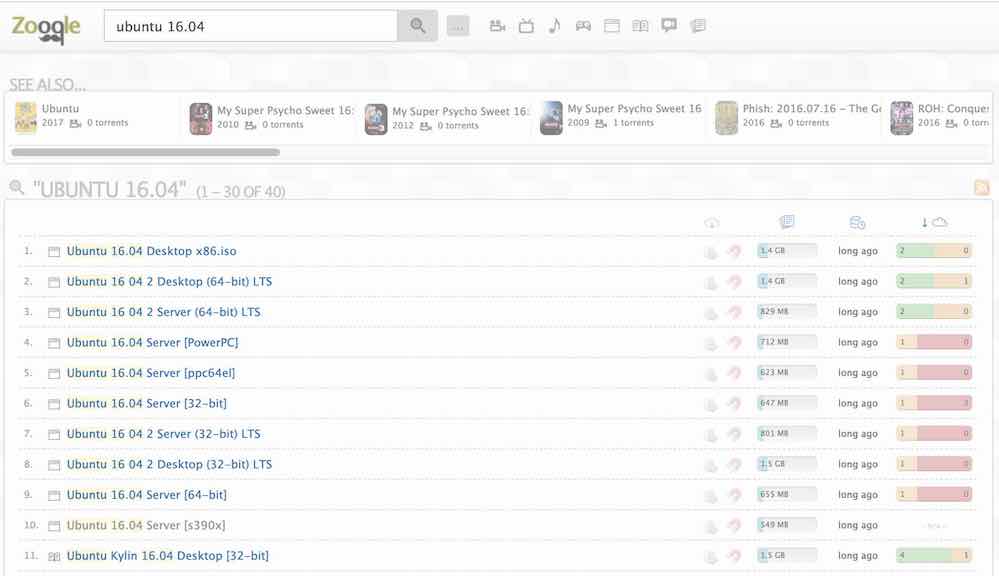
Task: Sort results by age column header
Action: [x=857, y=222]
